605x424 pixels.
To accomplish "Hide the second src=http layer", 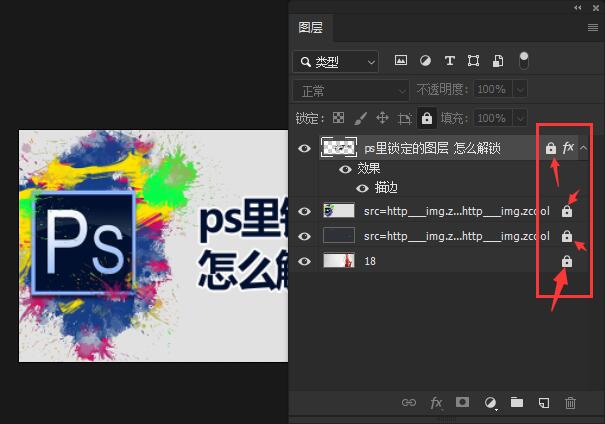I will pos(304,236).
